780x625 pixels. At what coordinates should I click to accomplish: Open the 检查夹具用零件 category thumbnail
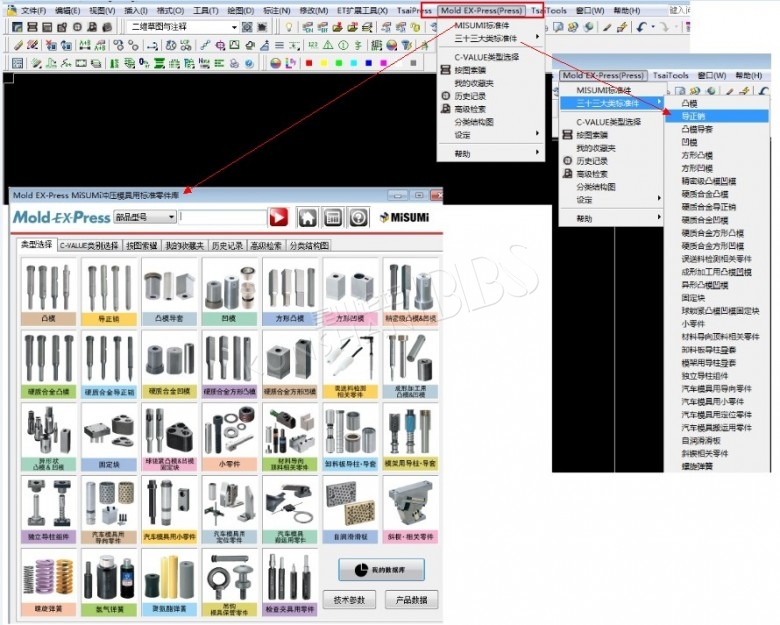coord(290,582)
